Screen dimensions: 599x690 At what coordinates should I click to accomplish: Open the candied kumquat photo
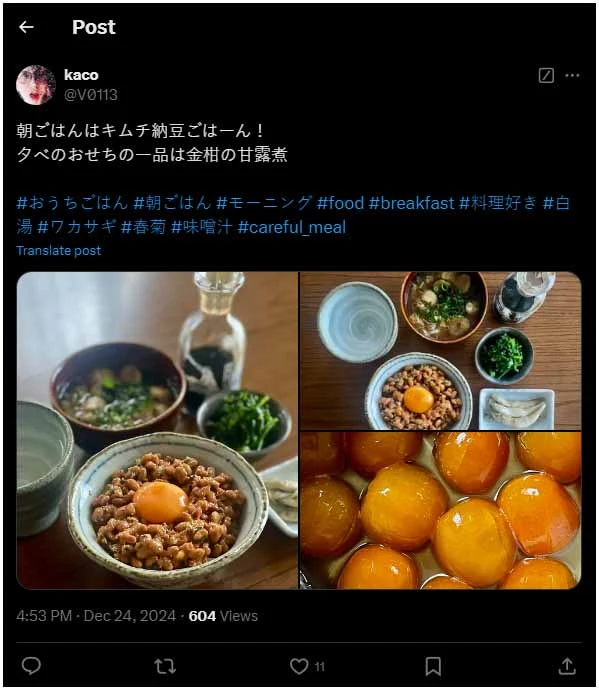441,510
